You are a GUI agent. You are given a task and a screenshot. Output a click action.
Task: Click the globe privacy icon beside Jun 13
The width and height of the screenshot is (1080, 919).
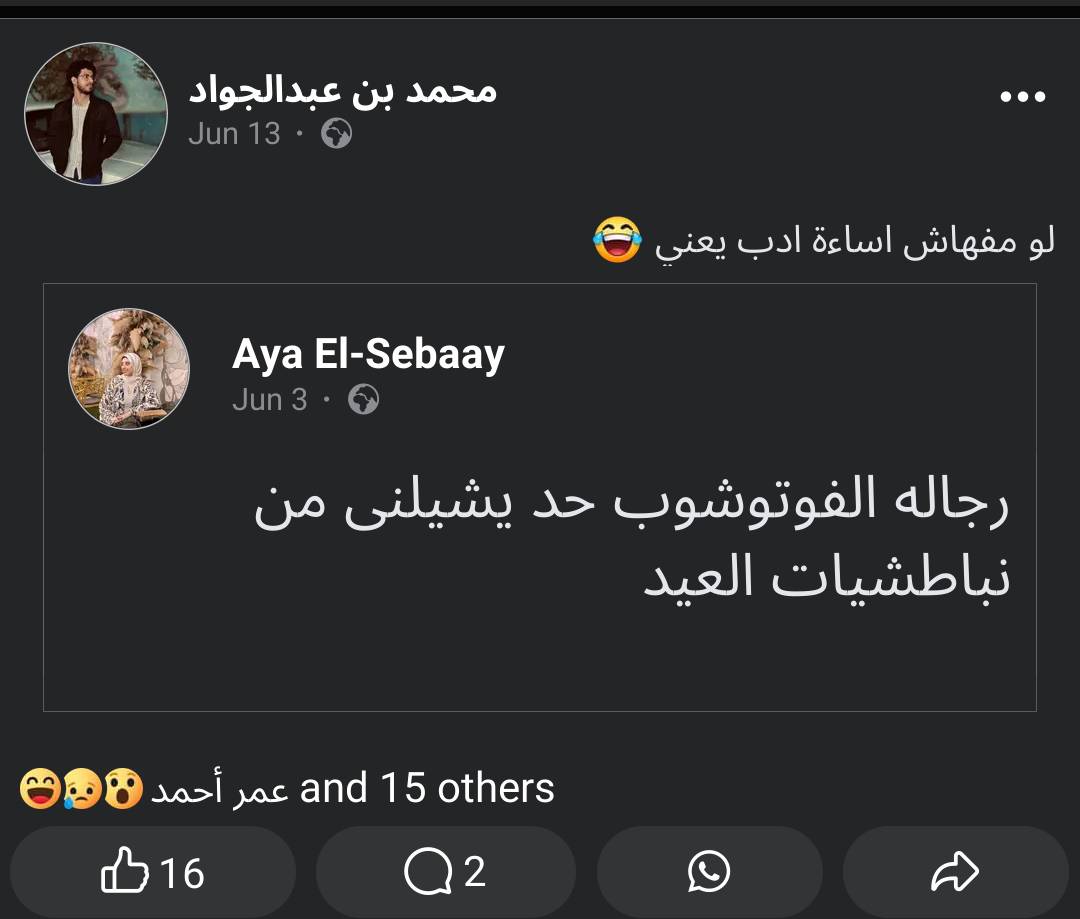(337, 134)
